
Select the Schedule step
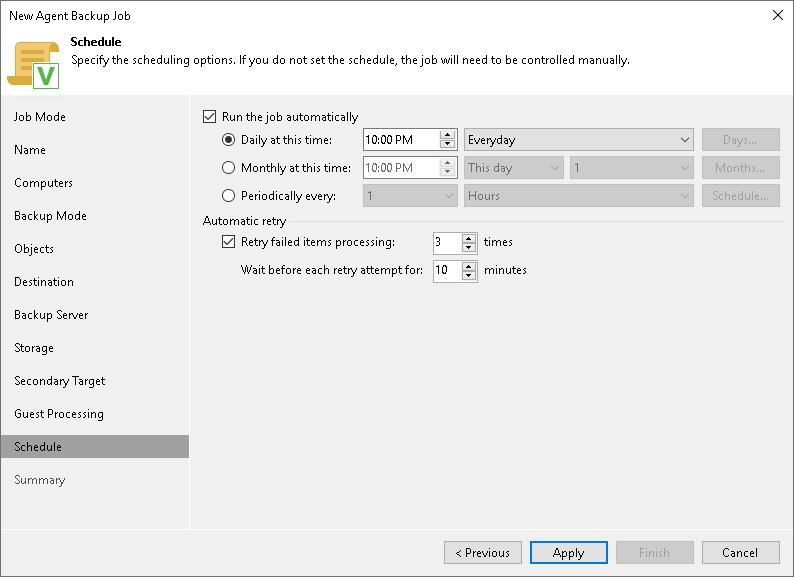click(95, 447)
